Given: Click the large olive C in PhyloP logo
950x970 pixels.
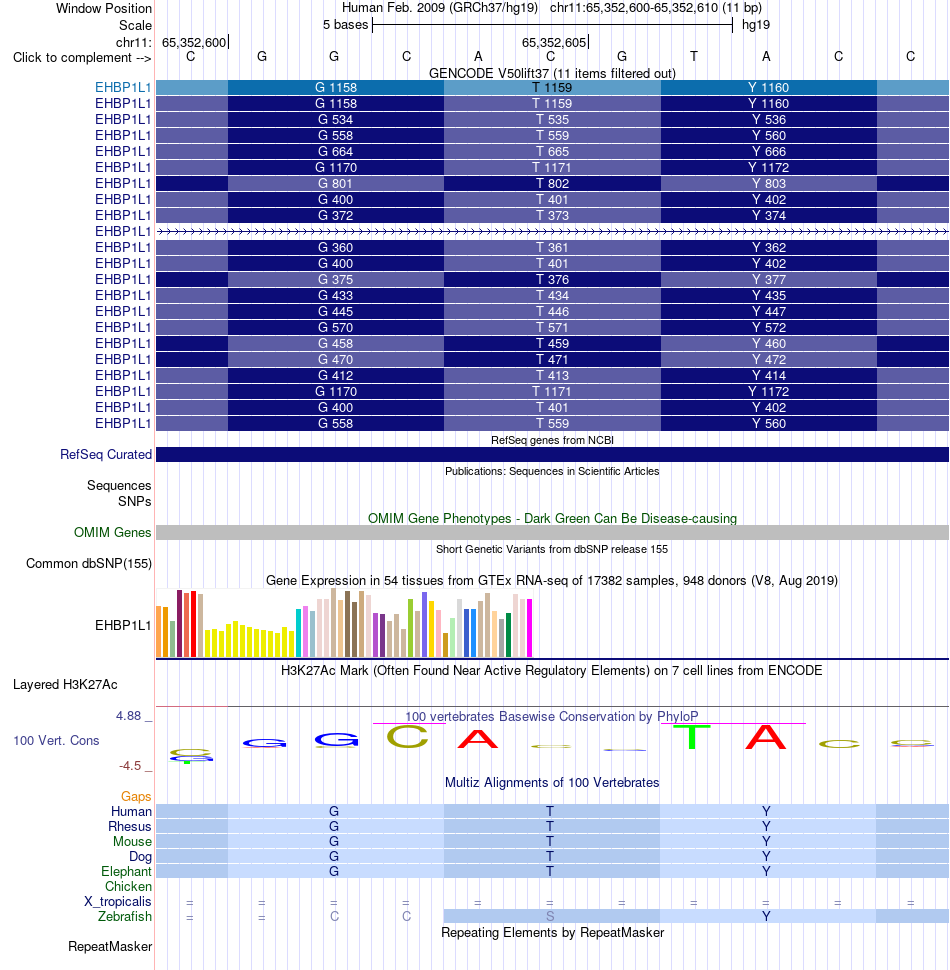Looking at the screenshot, I should [407, 736].
